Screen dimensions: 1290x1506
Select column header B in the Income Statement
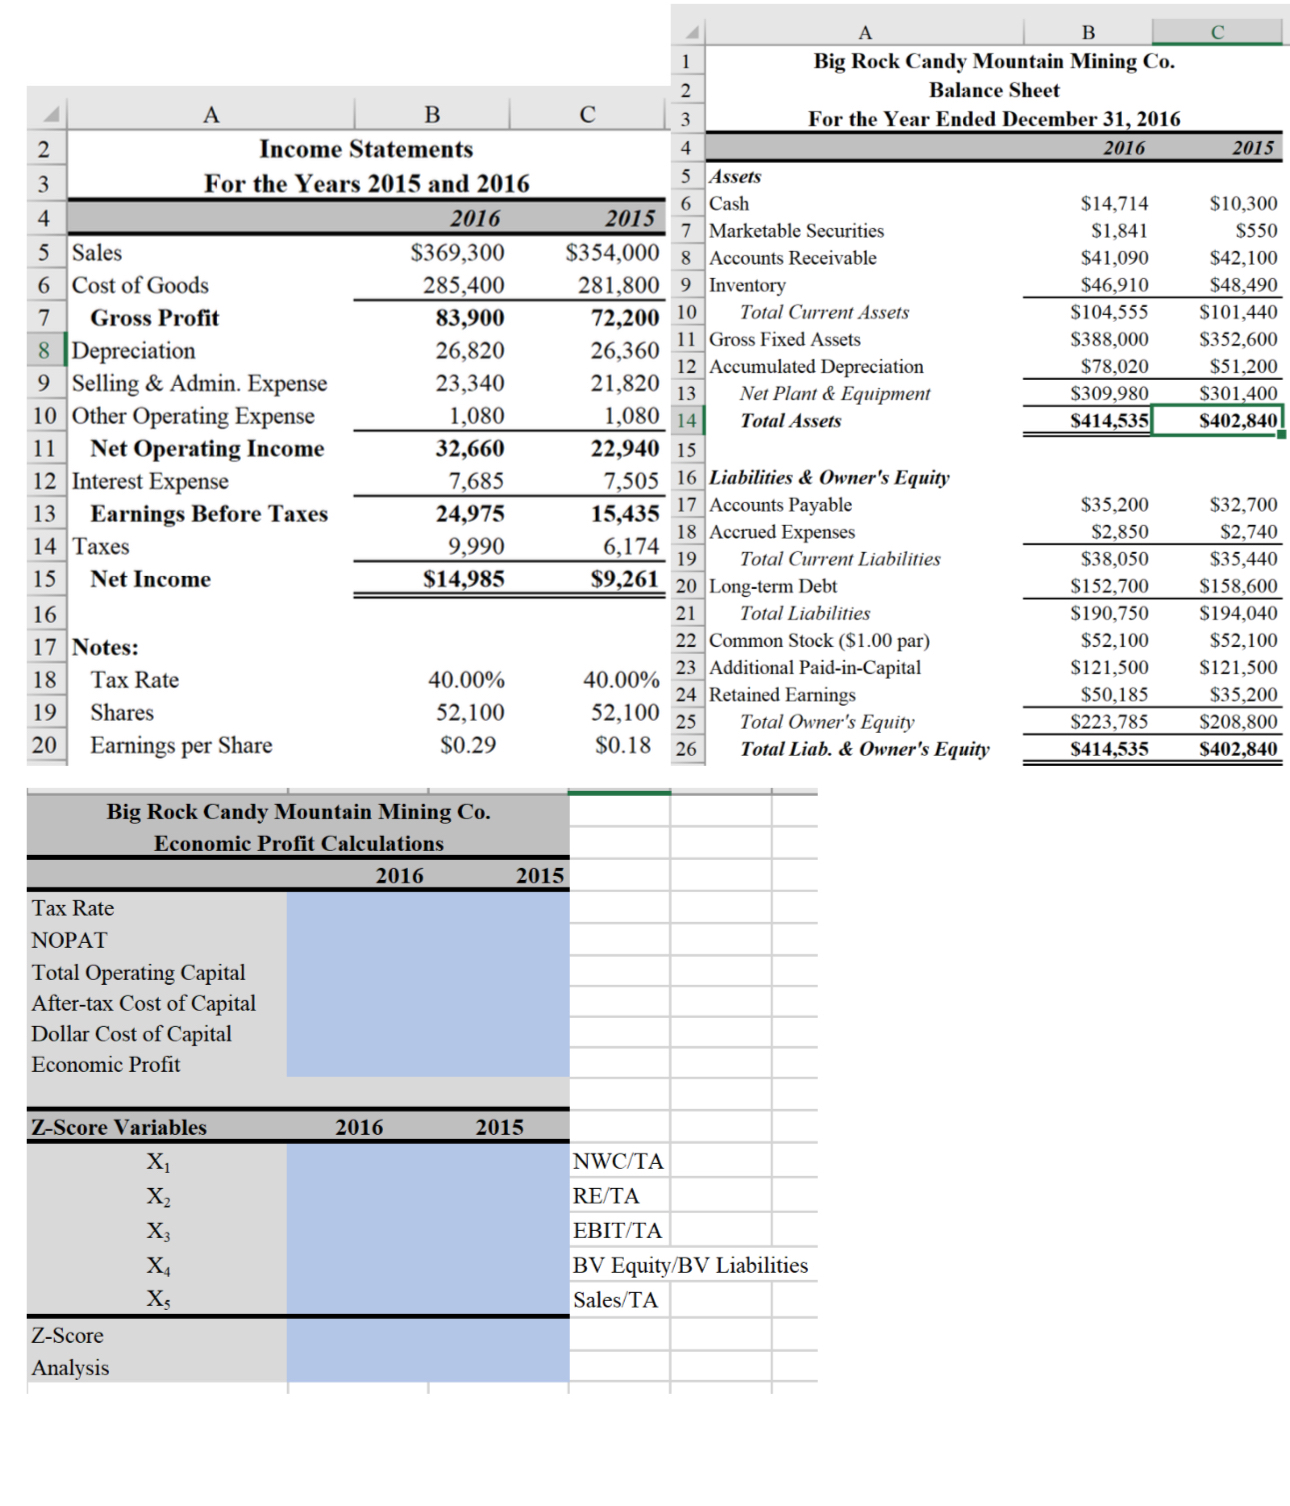(433, 115)
